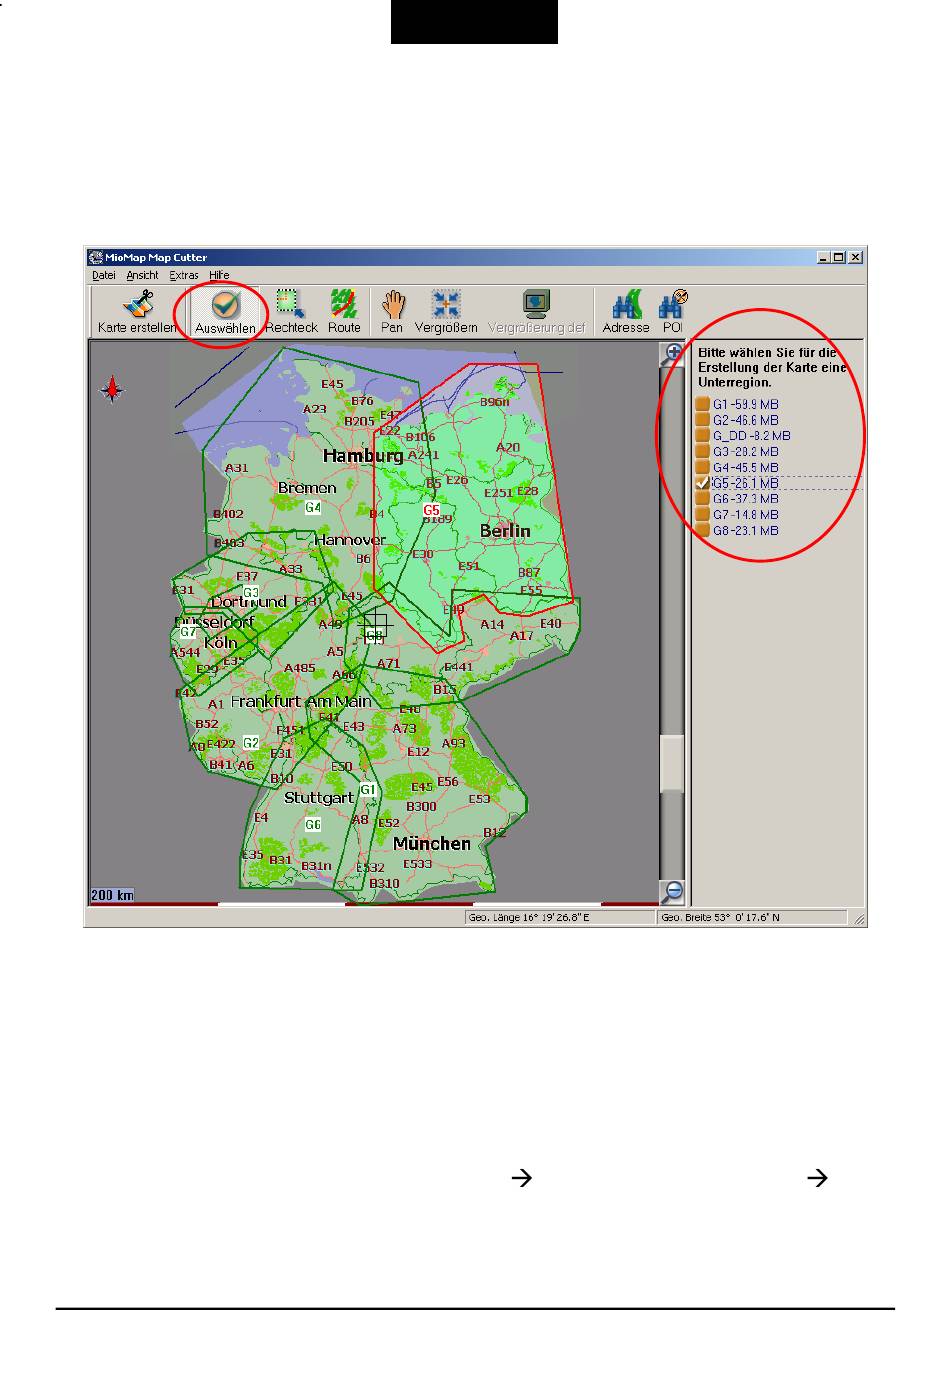Activate the Rechteck selection tool

coord(291,311)
